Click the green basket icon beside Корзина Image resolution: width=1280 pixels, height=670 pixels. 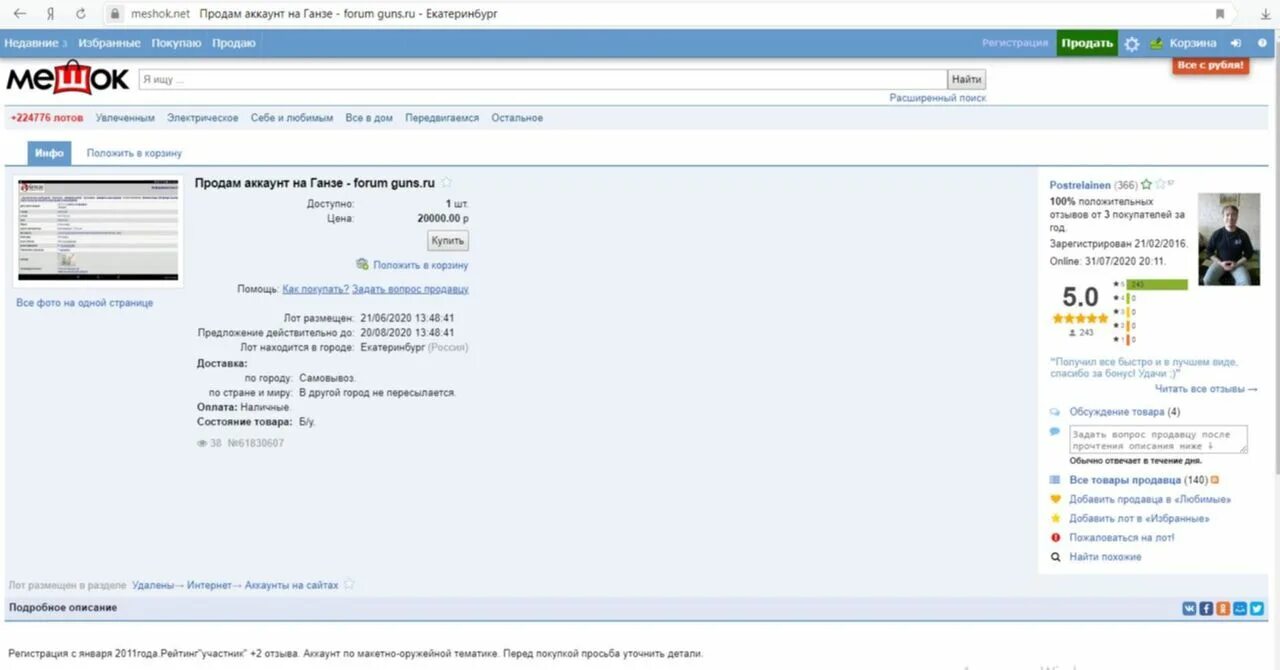point(1156,43)
